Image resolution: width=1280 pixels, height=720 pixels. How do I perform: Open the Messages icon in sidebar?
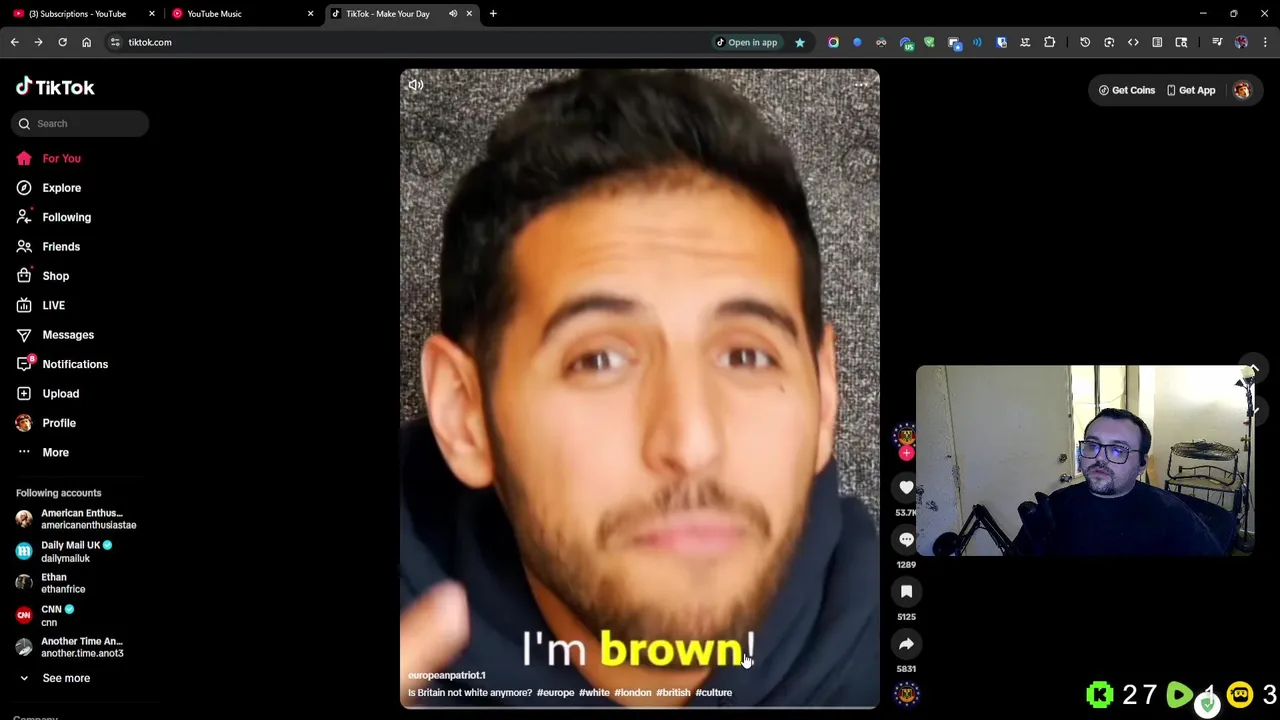24,335
